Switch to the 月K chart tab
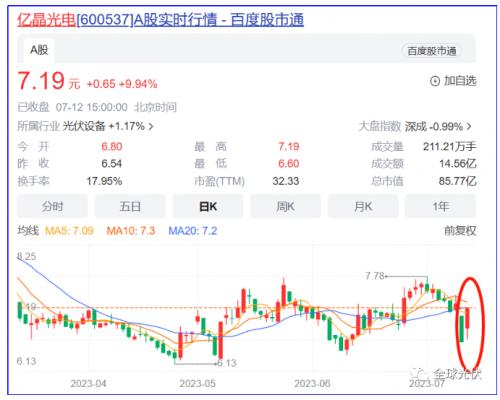The image size is (500, 400). tap(363, 207)
